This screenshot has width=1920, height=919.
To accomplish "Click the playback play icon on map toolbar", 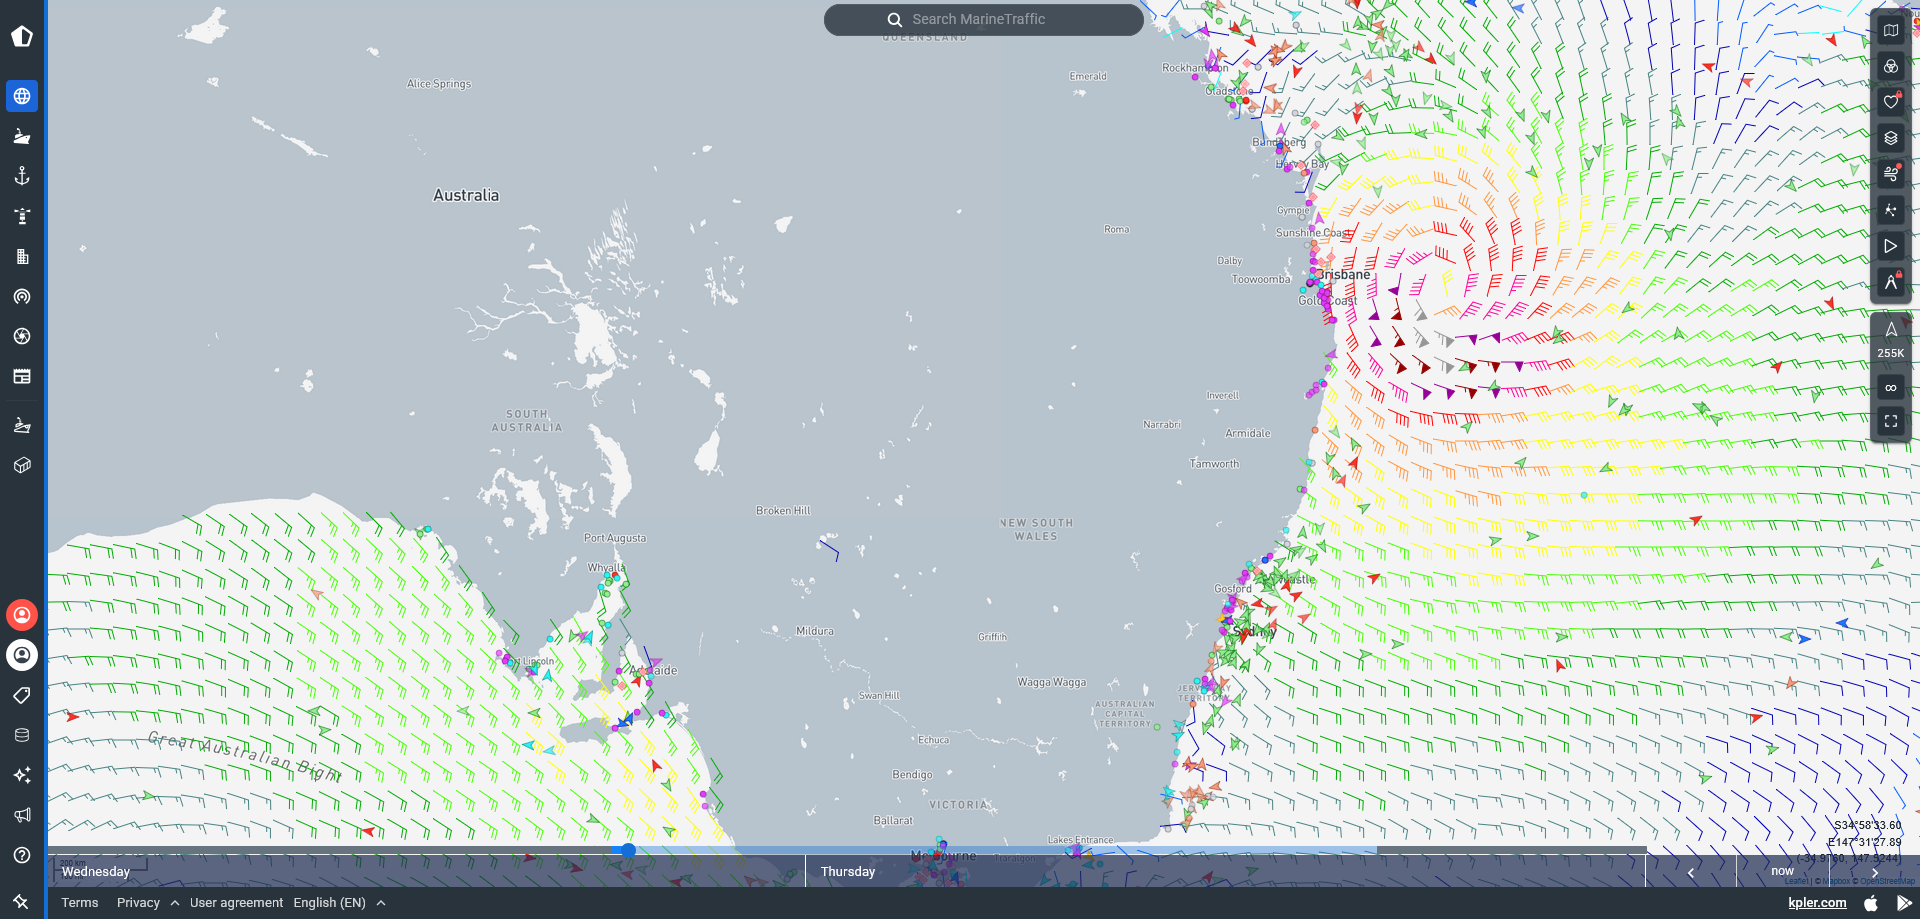I will 1891,246.
